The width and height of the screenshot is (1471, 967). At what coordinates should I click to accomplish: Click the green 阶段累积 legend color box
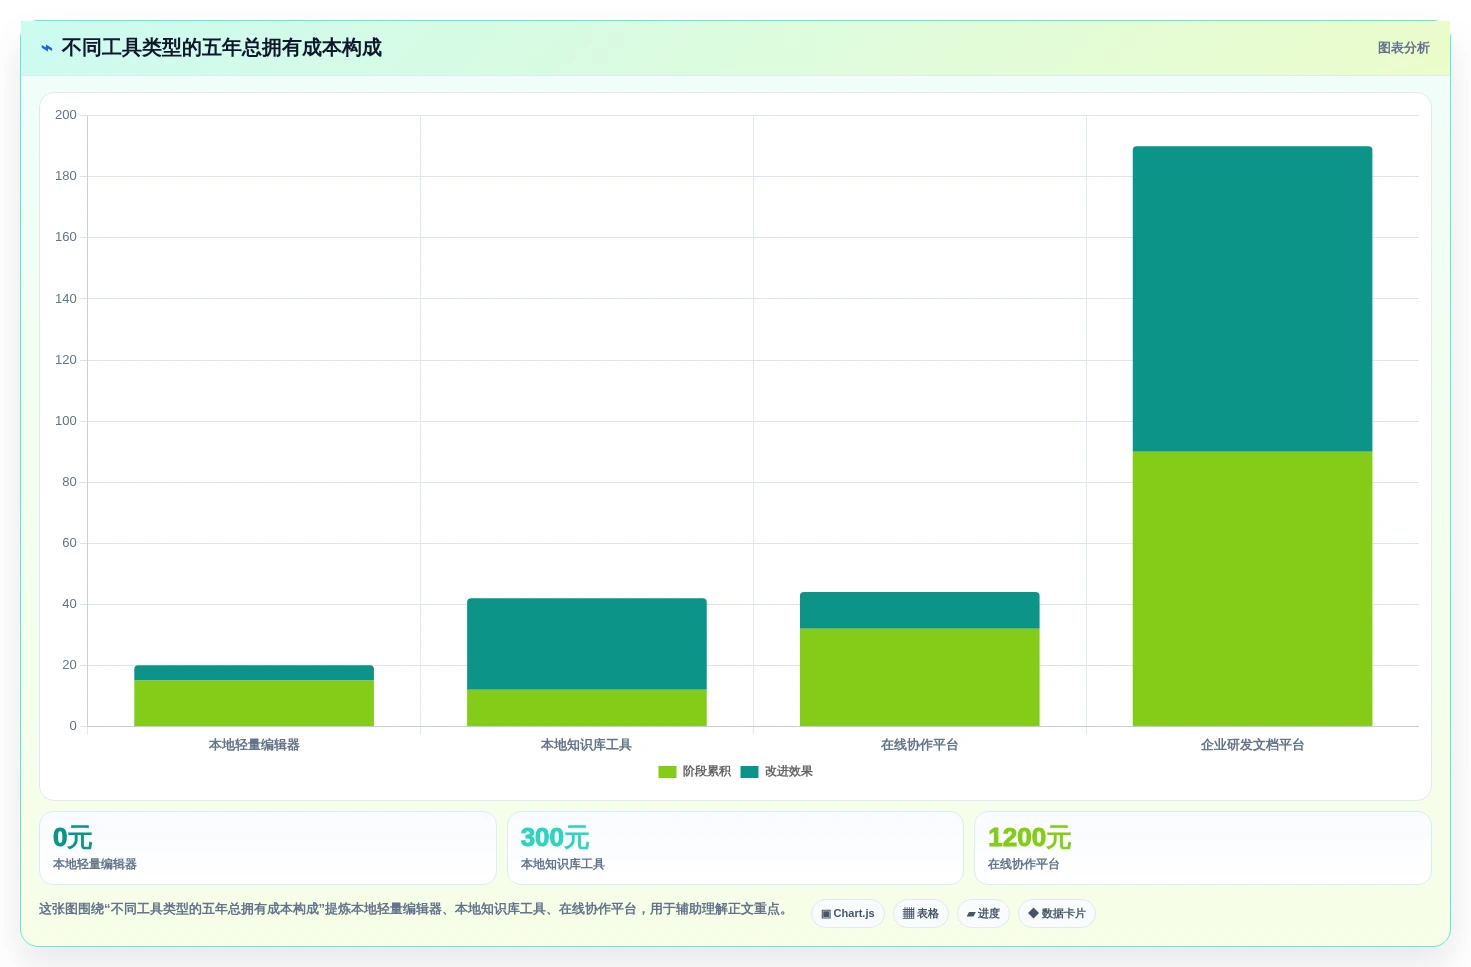point(667,772)
